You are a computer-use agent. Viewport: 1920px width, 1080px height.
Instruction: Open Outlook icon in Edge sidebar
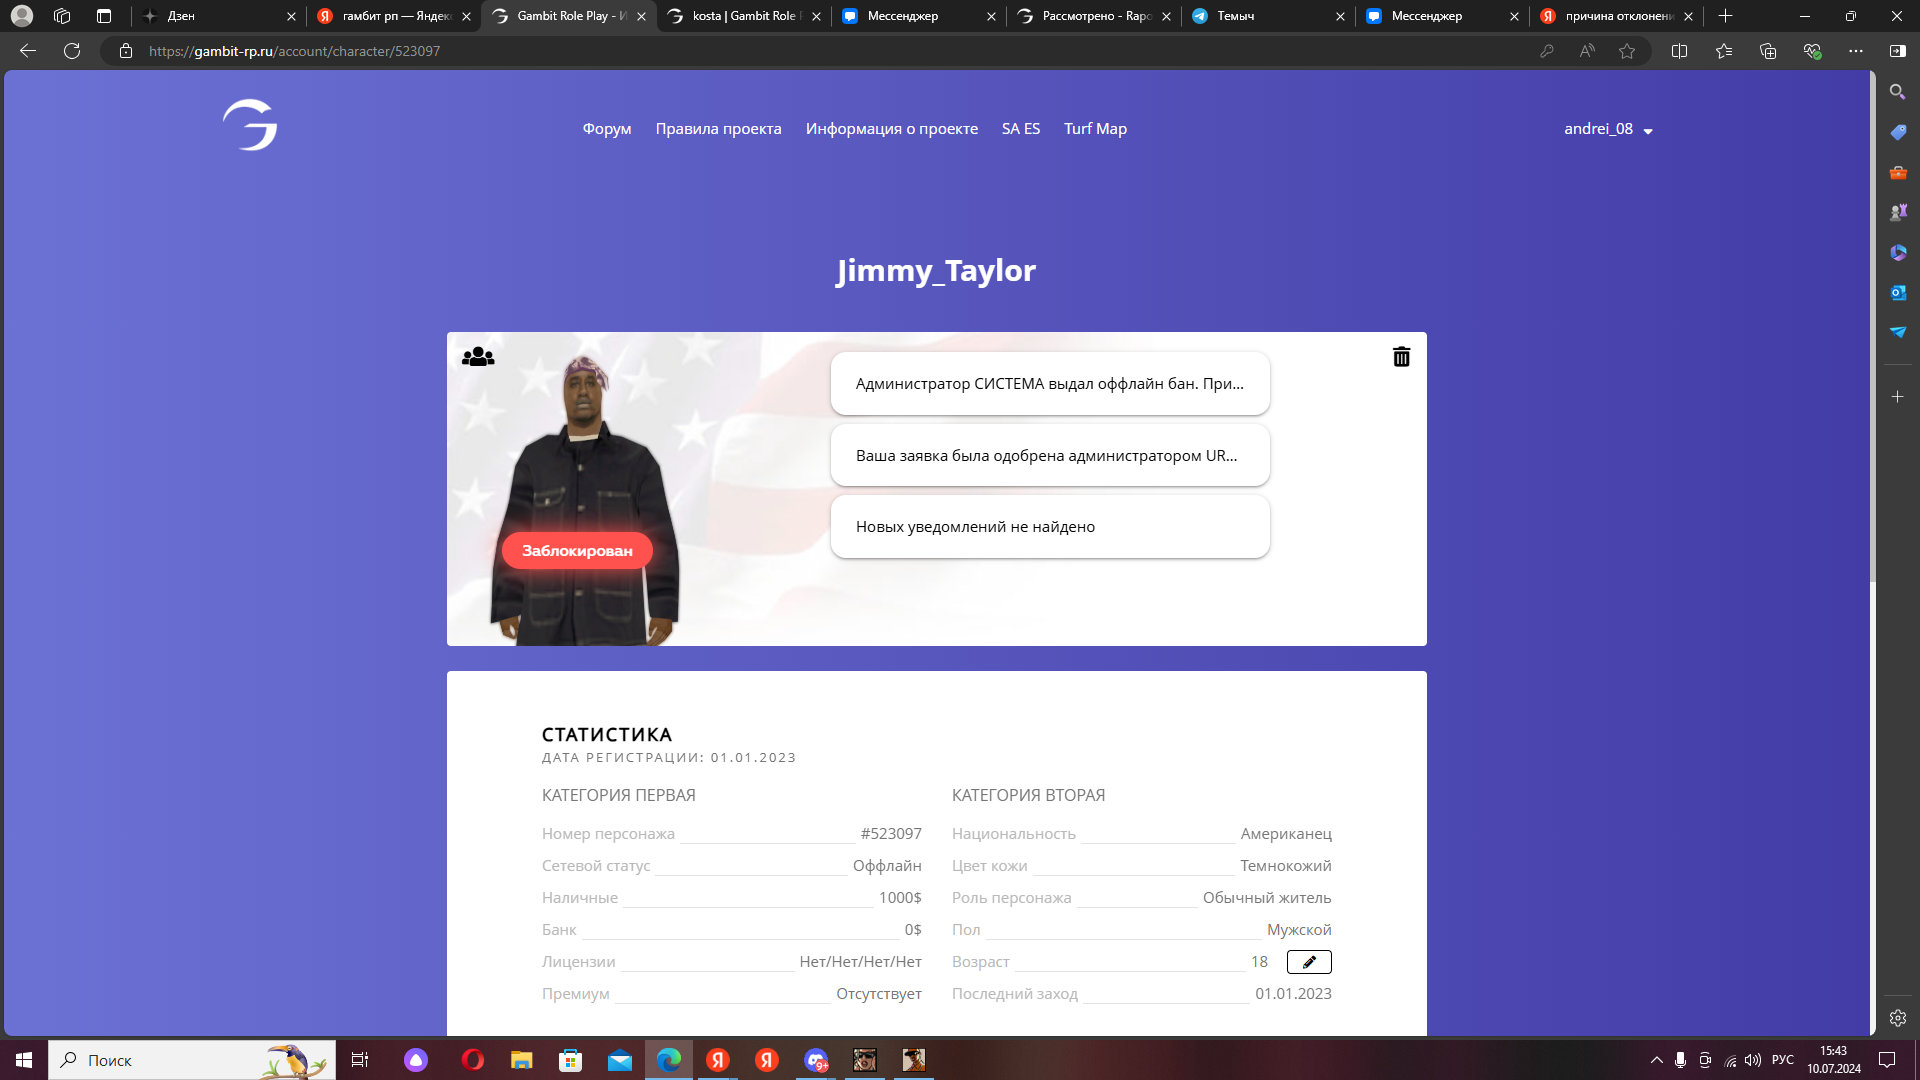coord(1897,292)
